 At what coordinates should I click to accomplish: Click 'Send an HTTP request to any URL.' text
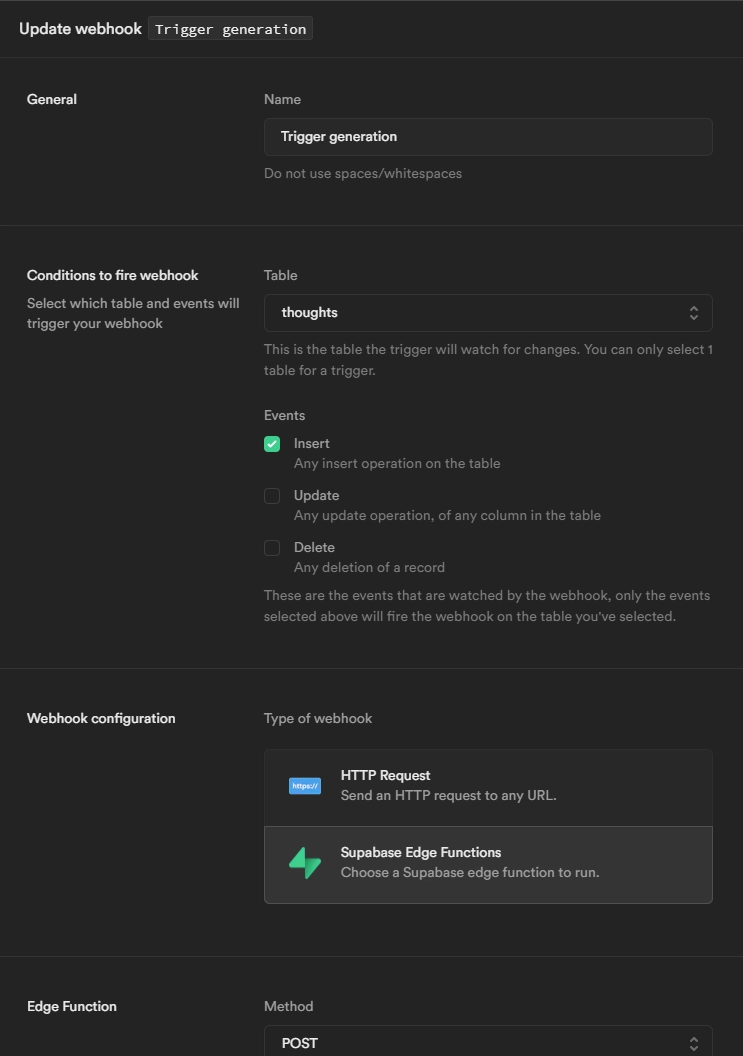pyautogui.click(x=448, y=795)
